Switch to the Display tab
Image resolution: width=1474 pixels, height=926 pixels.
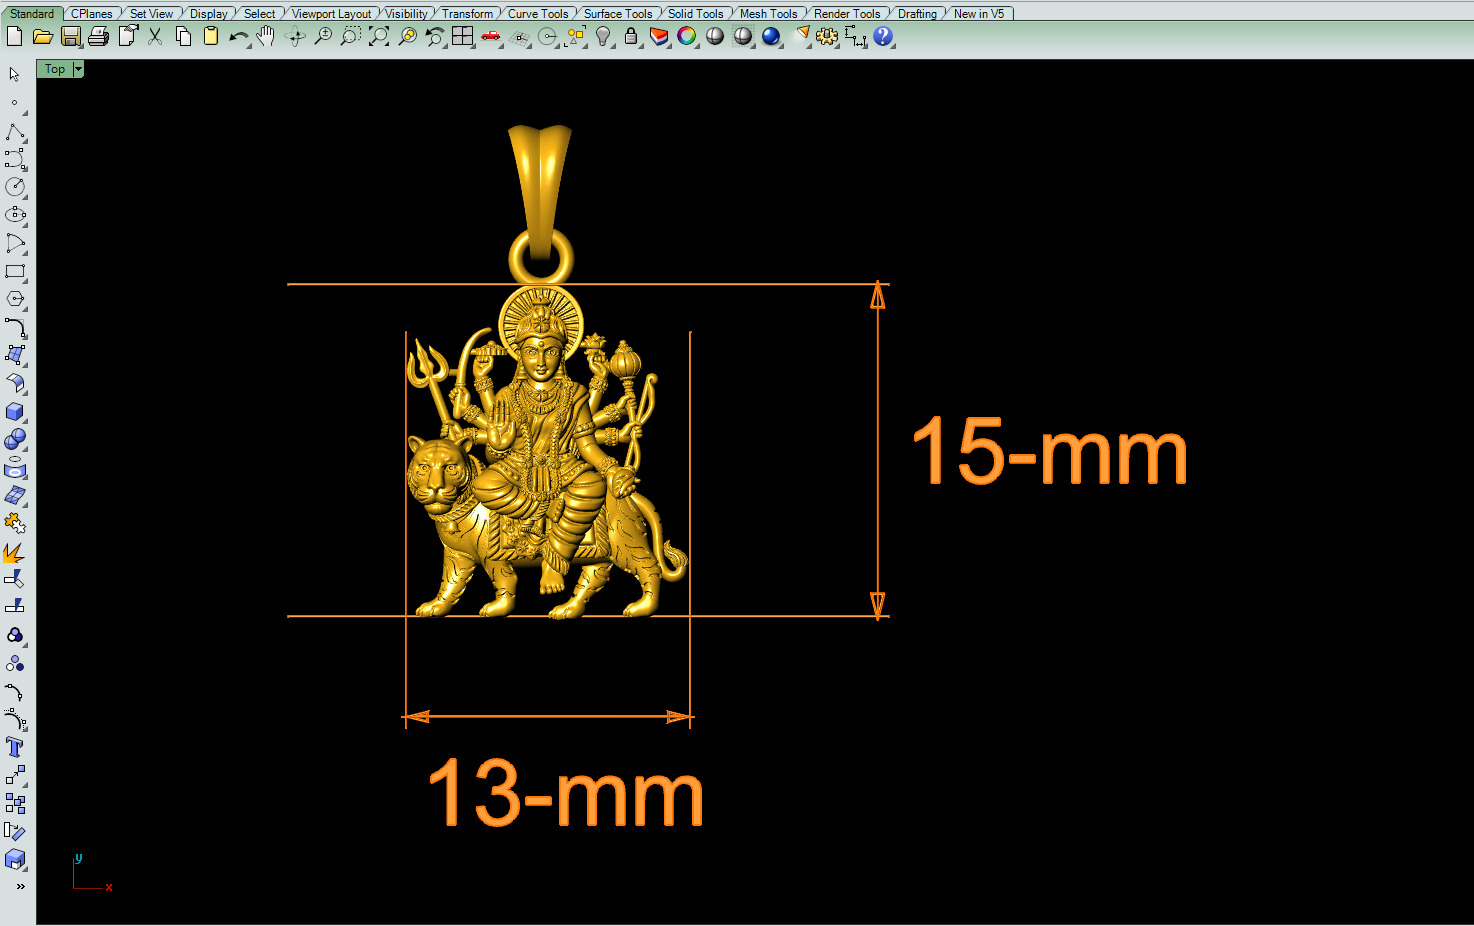(209, 13)
